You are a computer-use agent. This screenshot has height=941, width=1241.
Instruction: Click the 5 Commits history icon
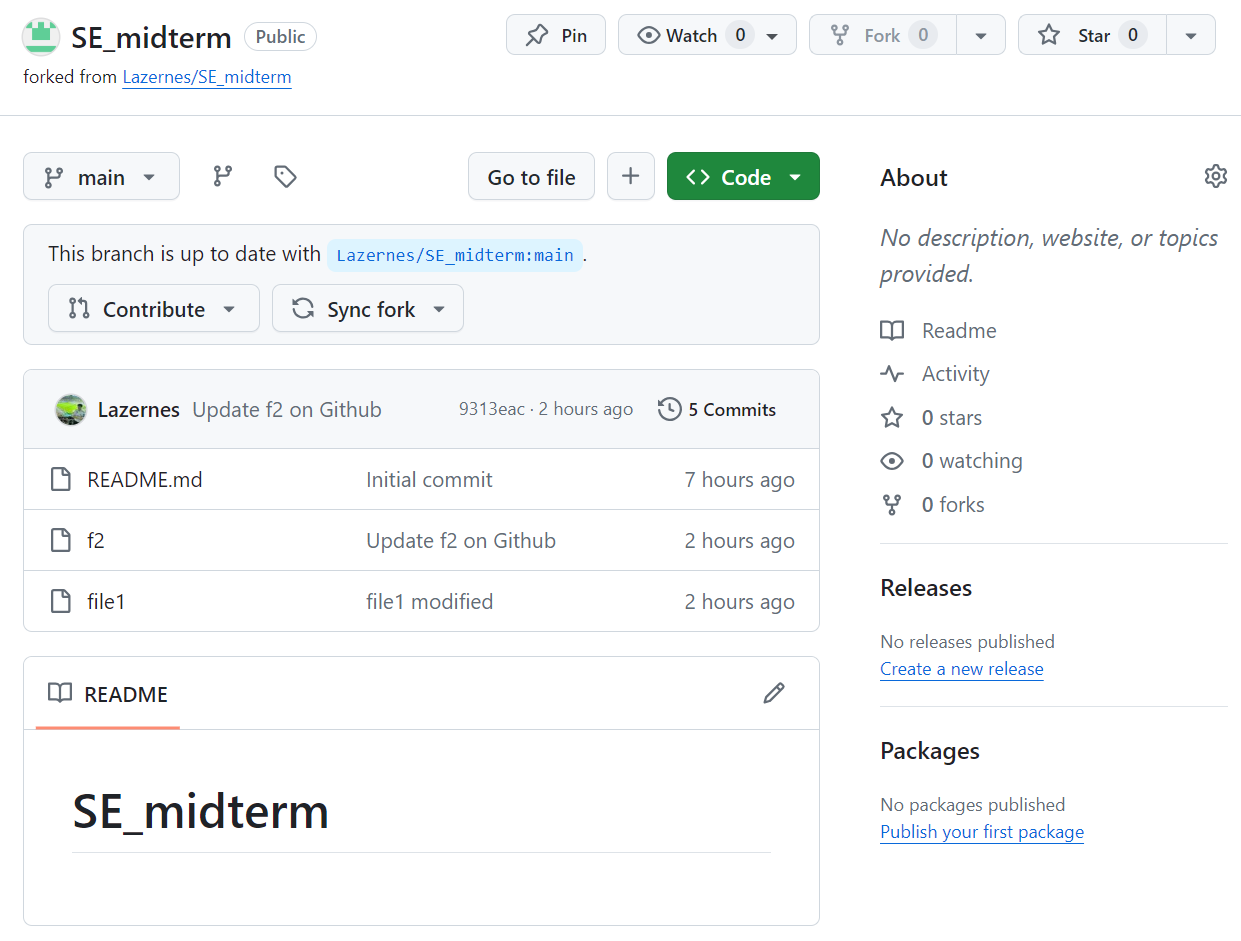click(669, 410)
